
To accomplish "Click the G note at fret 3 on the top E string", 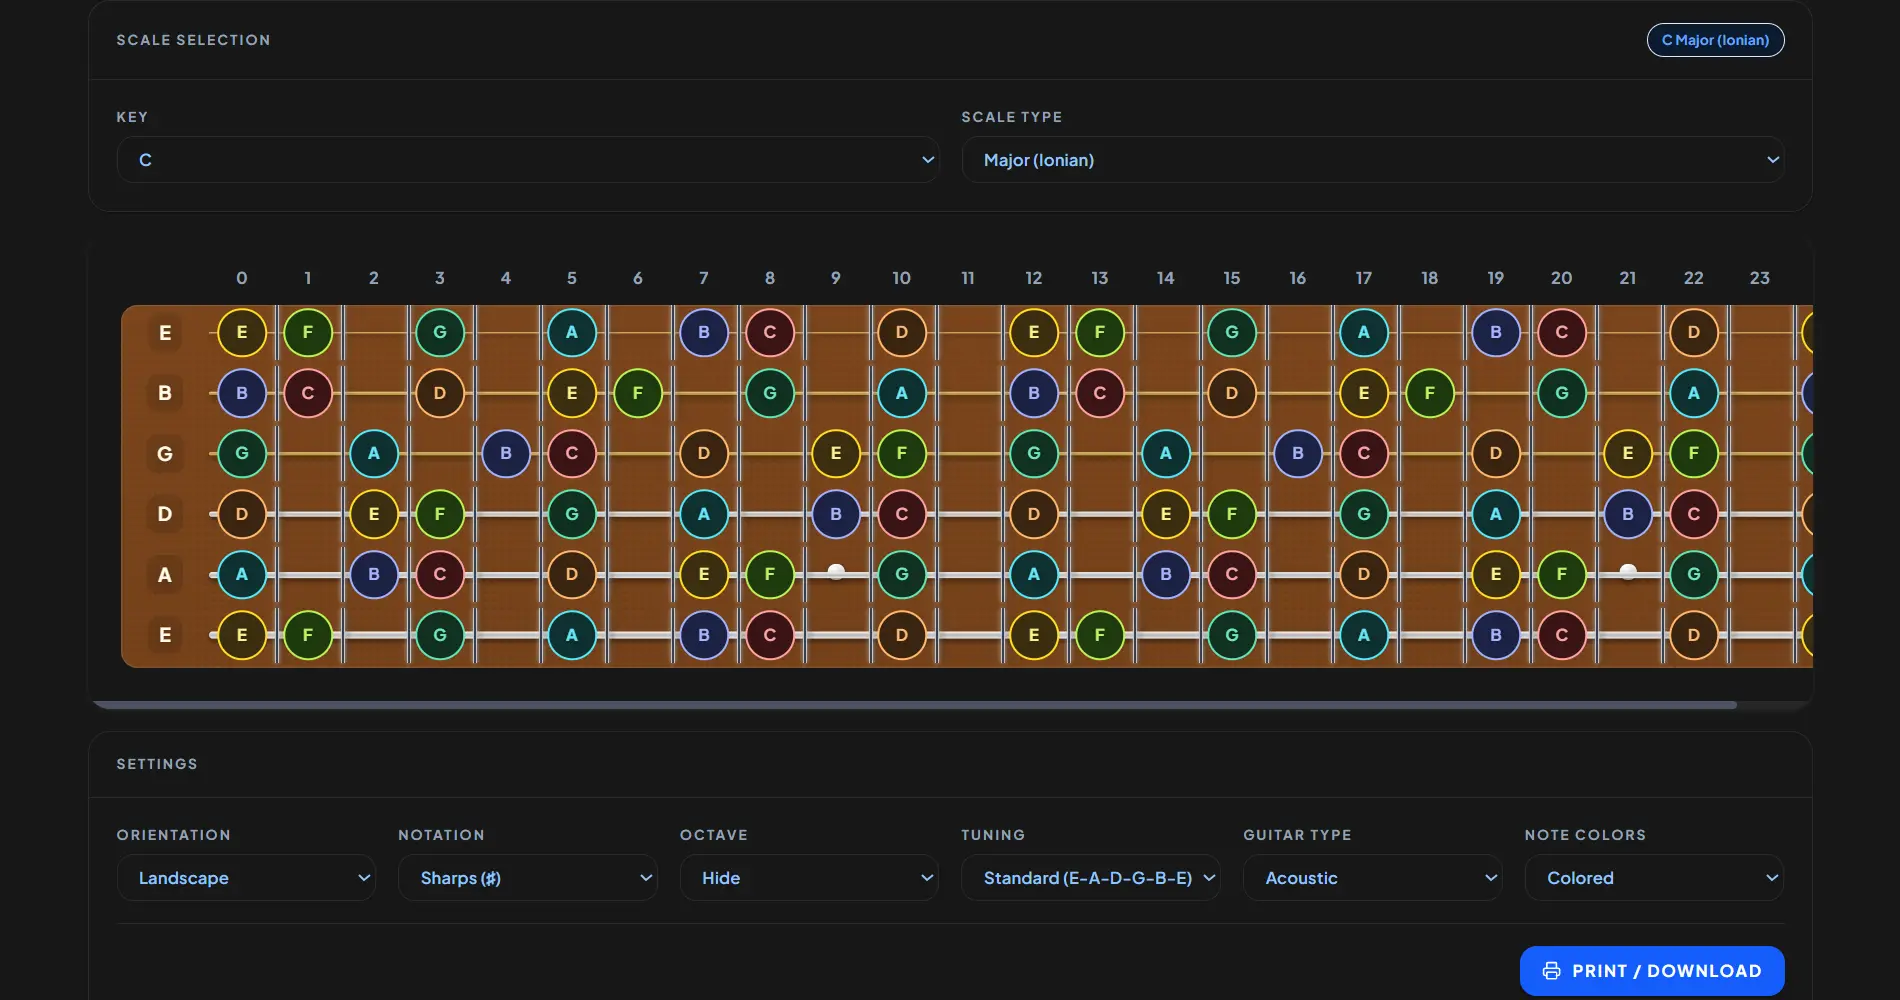I will pyautogui.click(x=440, y=333).
